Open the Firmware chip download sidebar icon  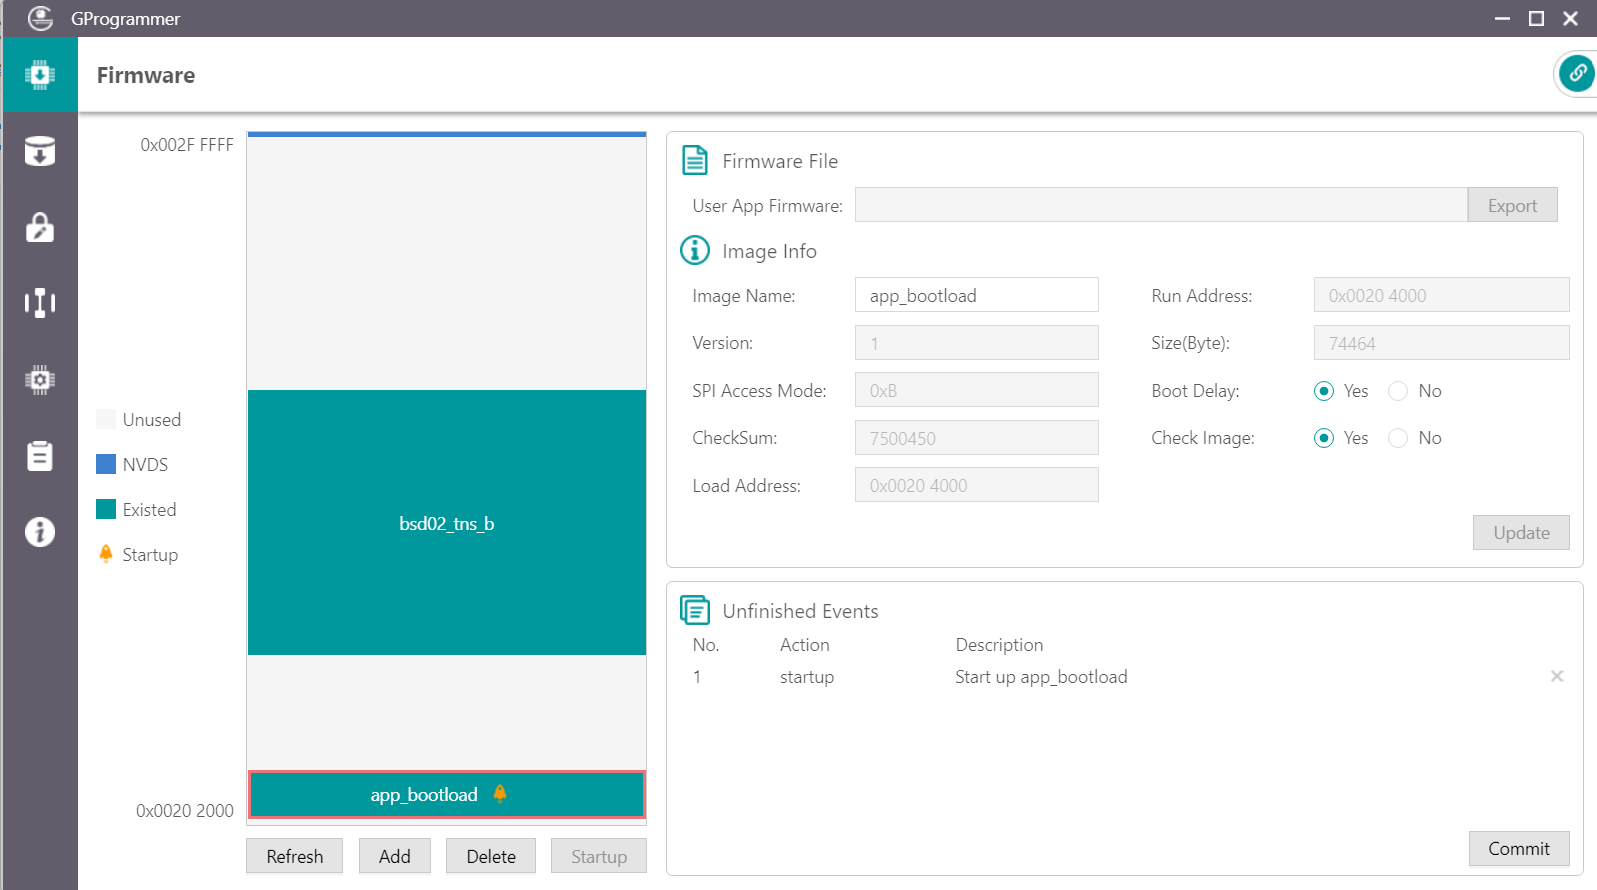click(x=40, y=75)
